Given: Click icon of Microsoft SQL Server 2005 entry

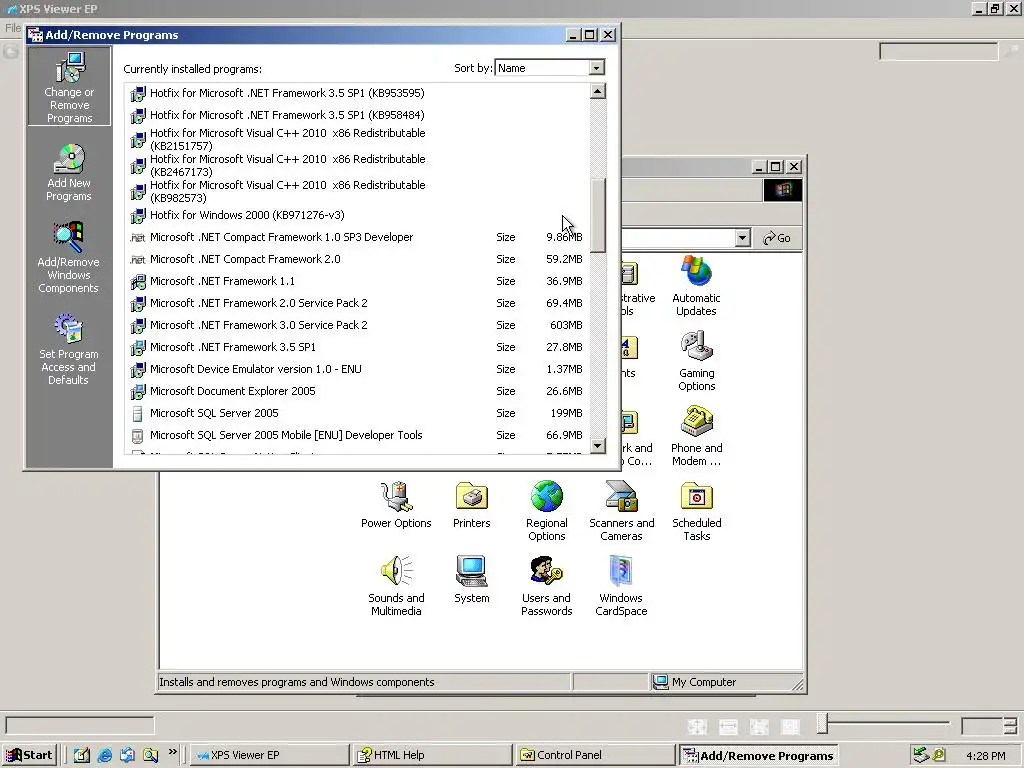Looking at the screenshot, I should (x=138, y=413).
